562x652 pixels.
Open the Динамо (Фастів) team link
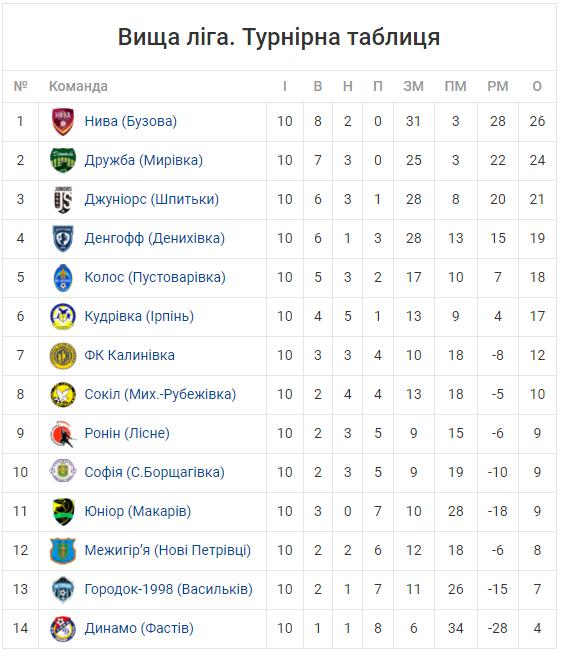point(139,629)
